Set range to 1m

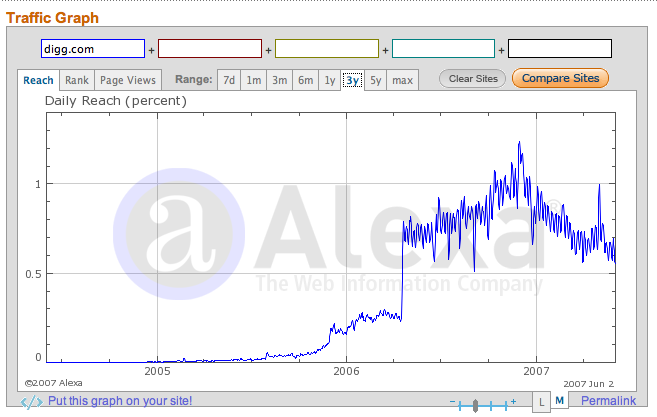253,80
